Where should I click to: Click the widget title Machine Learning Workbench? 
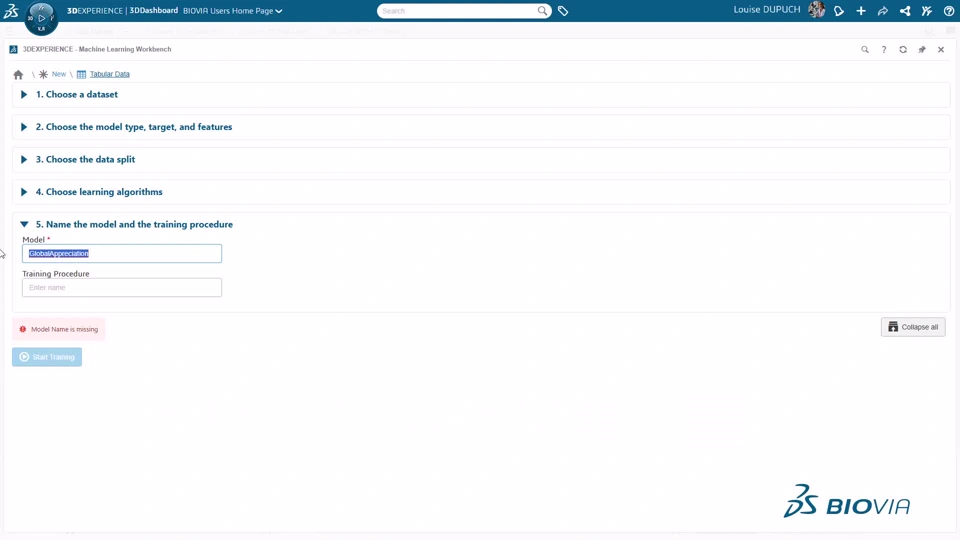point(97,49)
